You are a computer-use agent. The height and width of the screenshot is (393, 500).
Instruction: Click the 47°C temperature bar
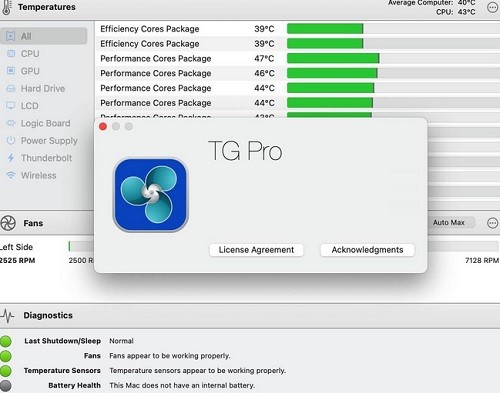(x=333, y=58)
